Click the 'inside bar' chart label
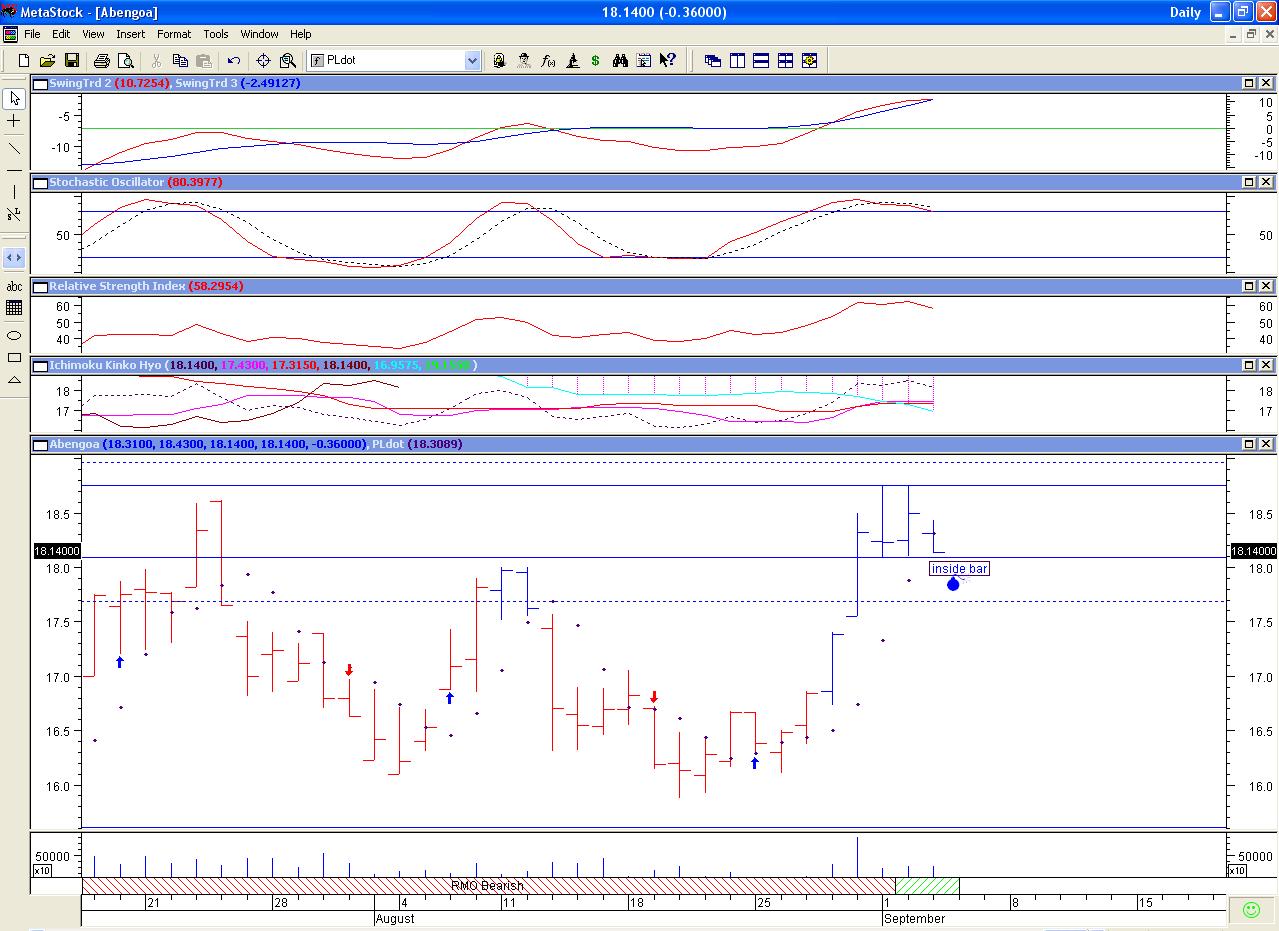This screenshot has width=1279, height=931. (x=959, y=569)
